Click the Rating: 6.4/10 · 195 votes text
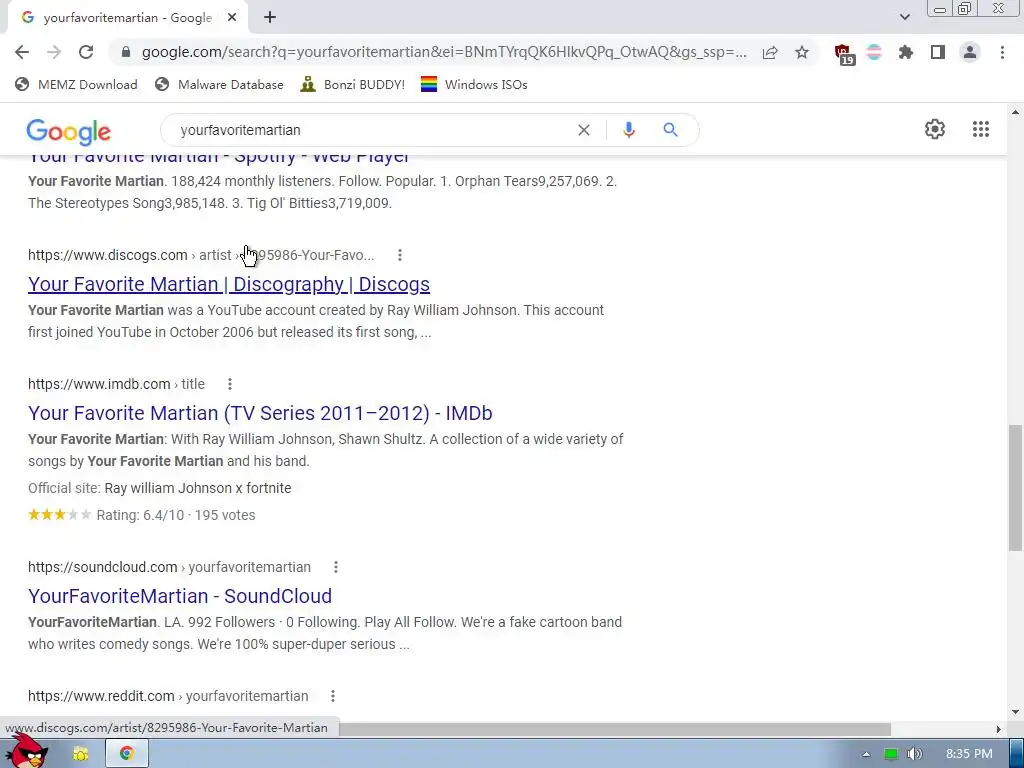1024x768 pixels. pos(176,515)
